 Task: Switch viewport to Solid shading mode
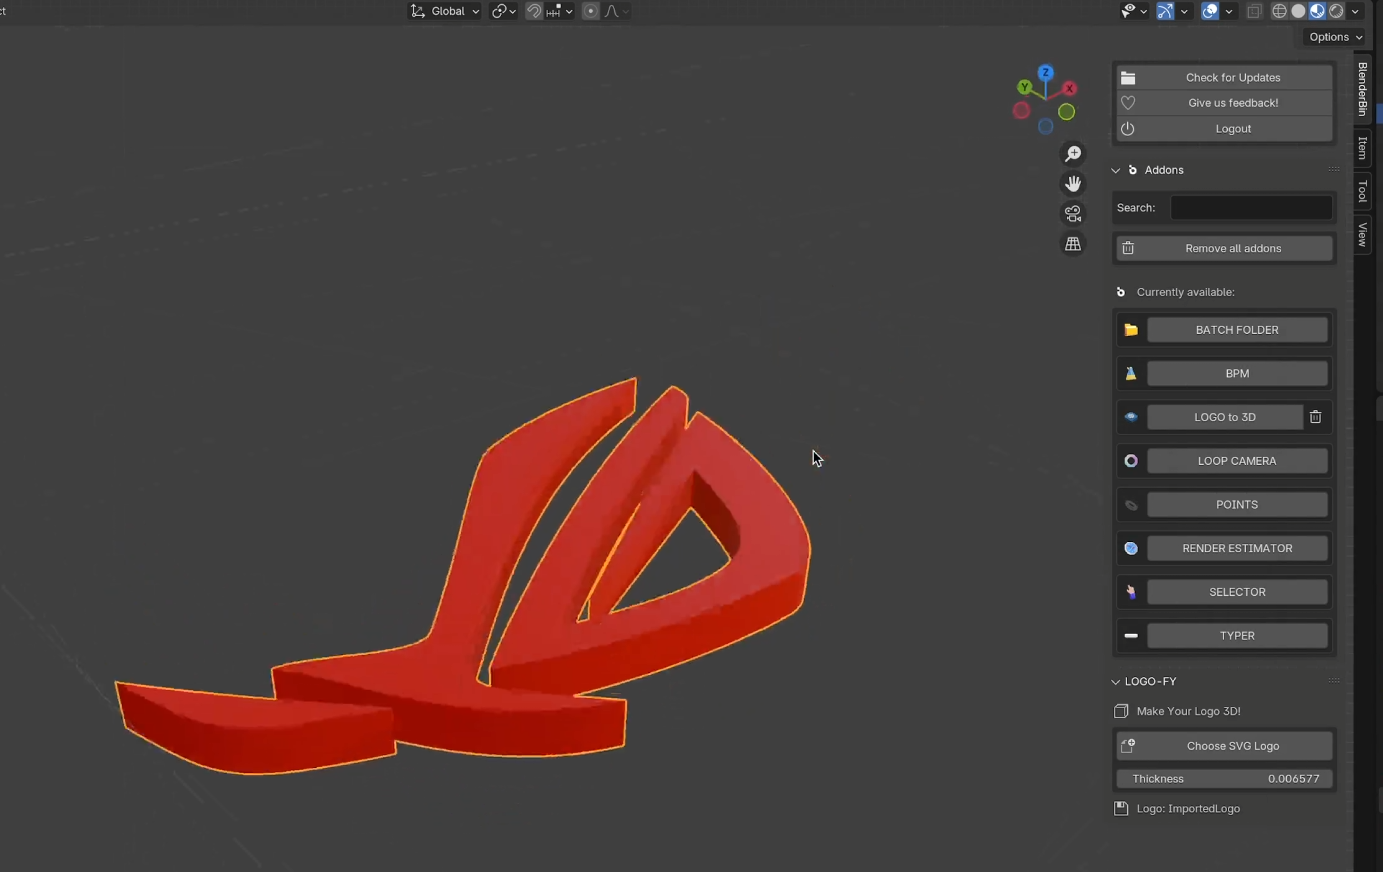pyautogui.click(x=1298, y=11)
